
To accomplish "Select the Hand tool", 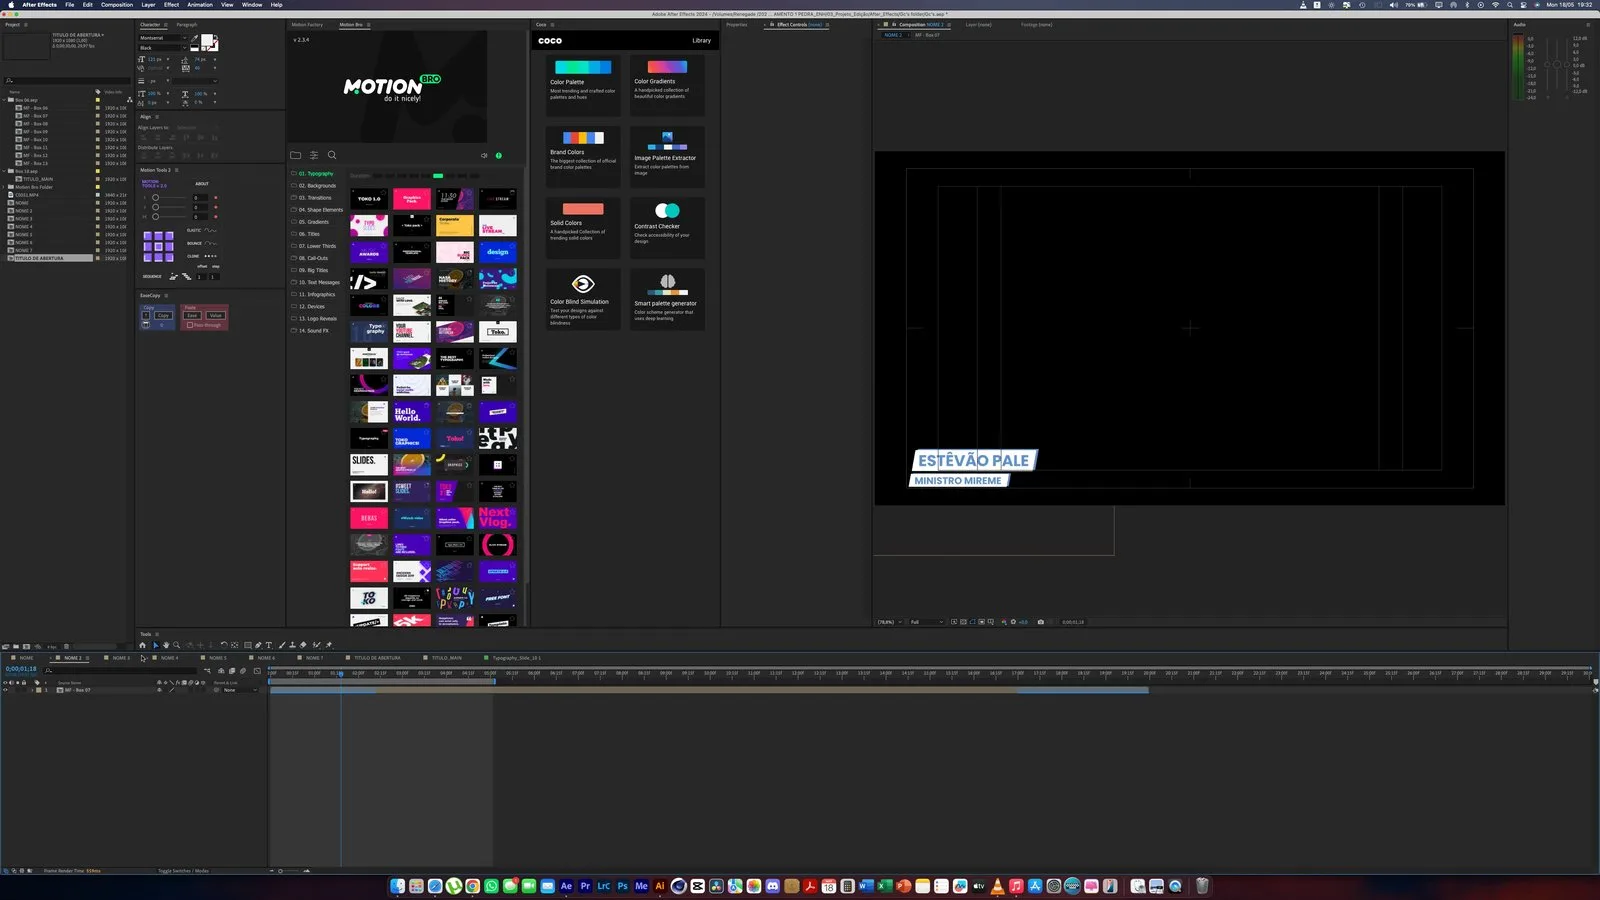I will pos(166,645).
